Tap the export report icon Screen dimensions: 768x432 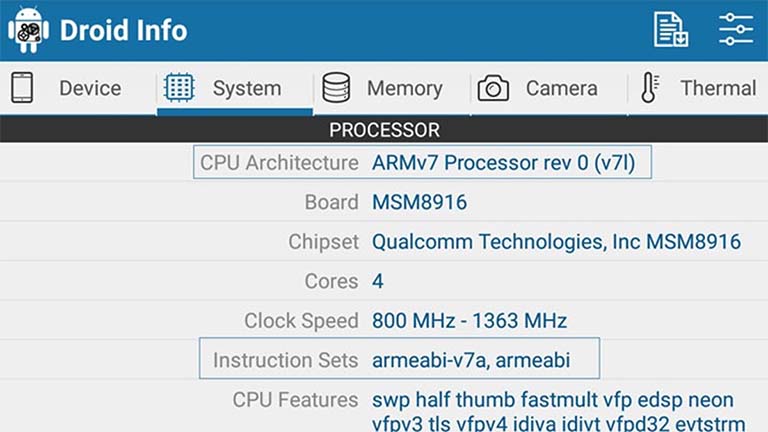tap(670, 29)
